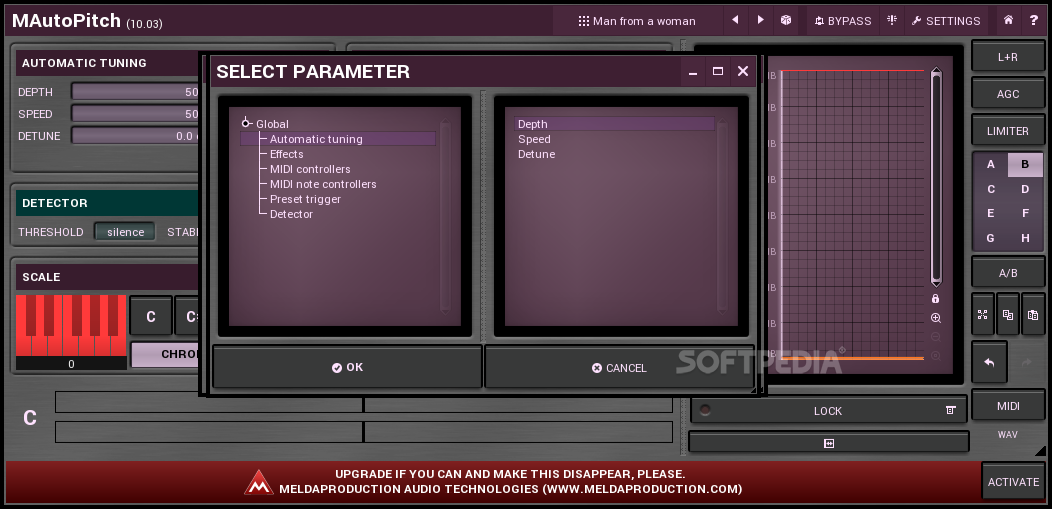Open help with the question mark icon
The height and width of the screenshot is (509, 1052).
(1033, 20)
